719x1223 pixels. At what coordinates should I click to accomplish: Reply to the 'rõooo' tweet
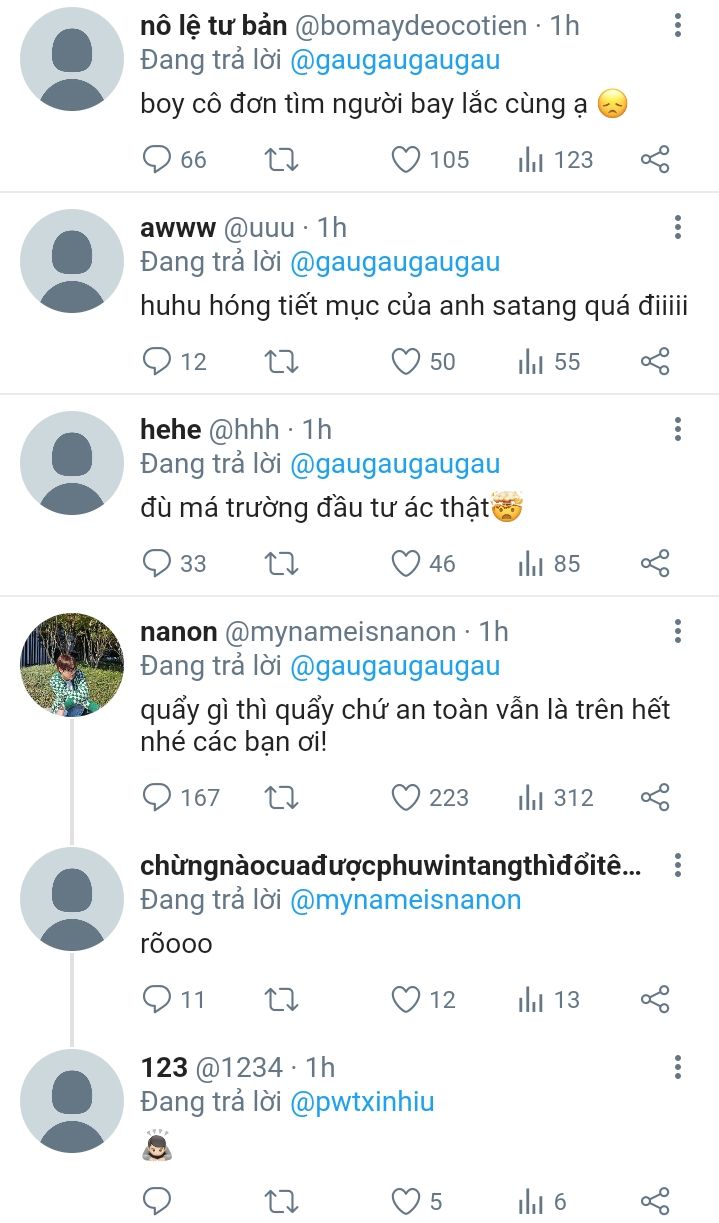[158, 999]
